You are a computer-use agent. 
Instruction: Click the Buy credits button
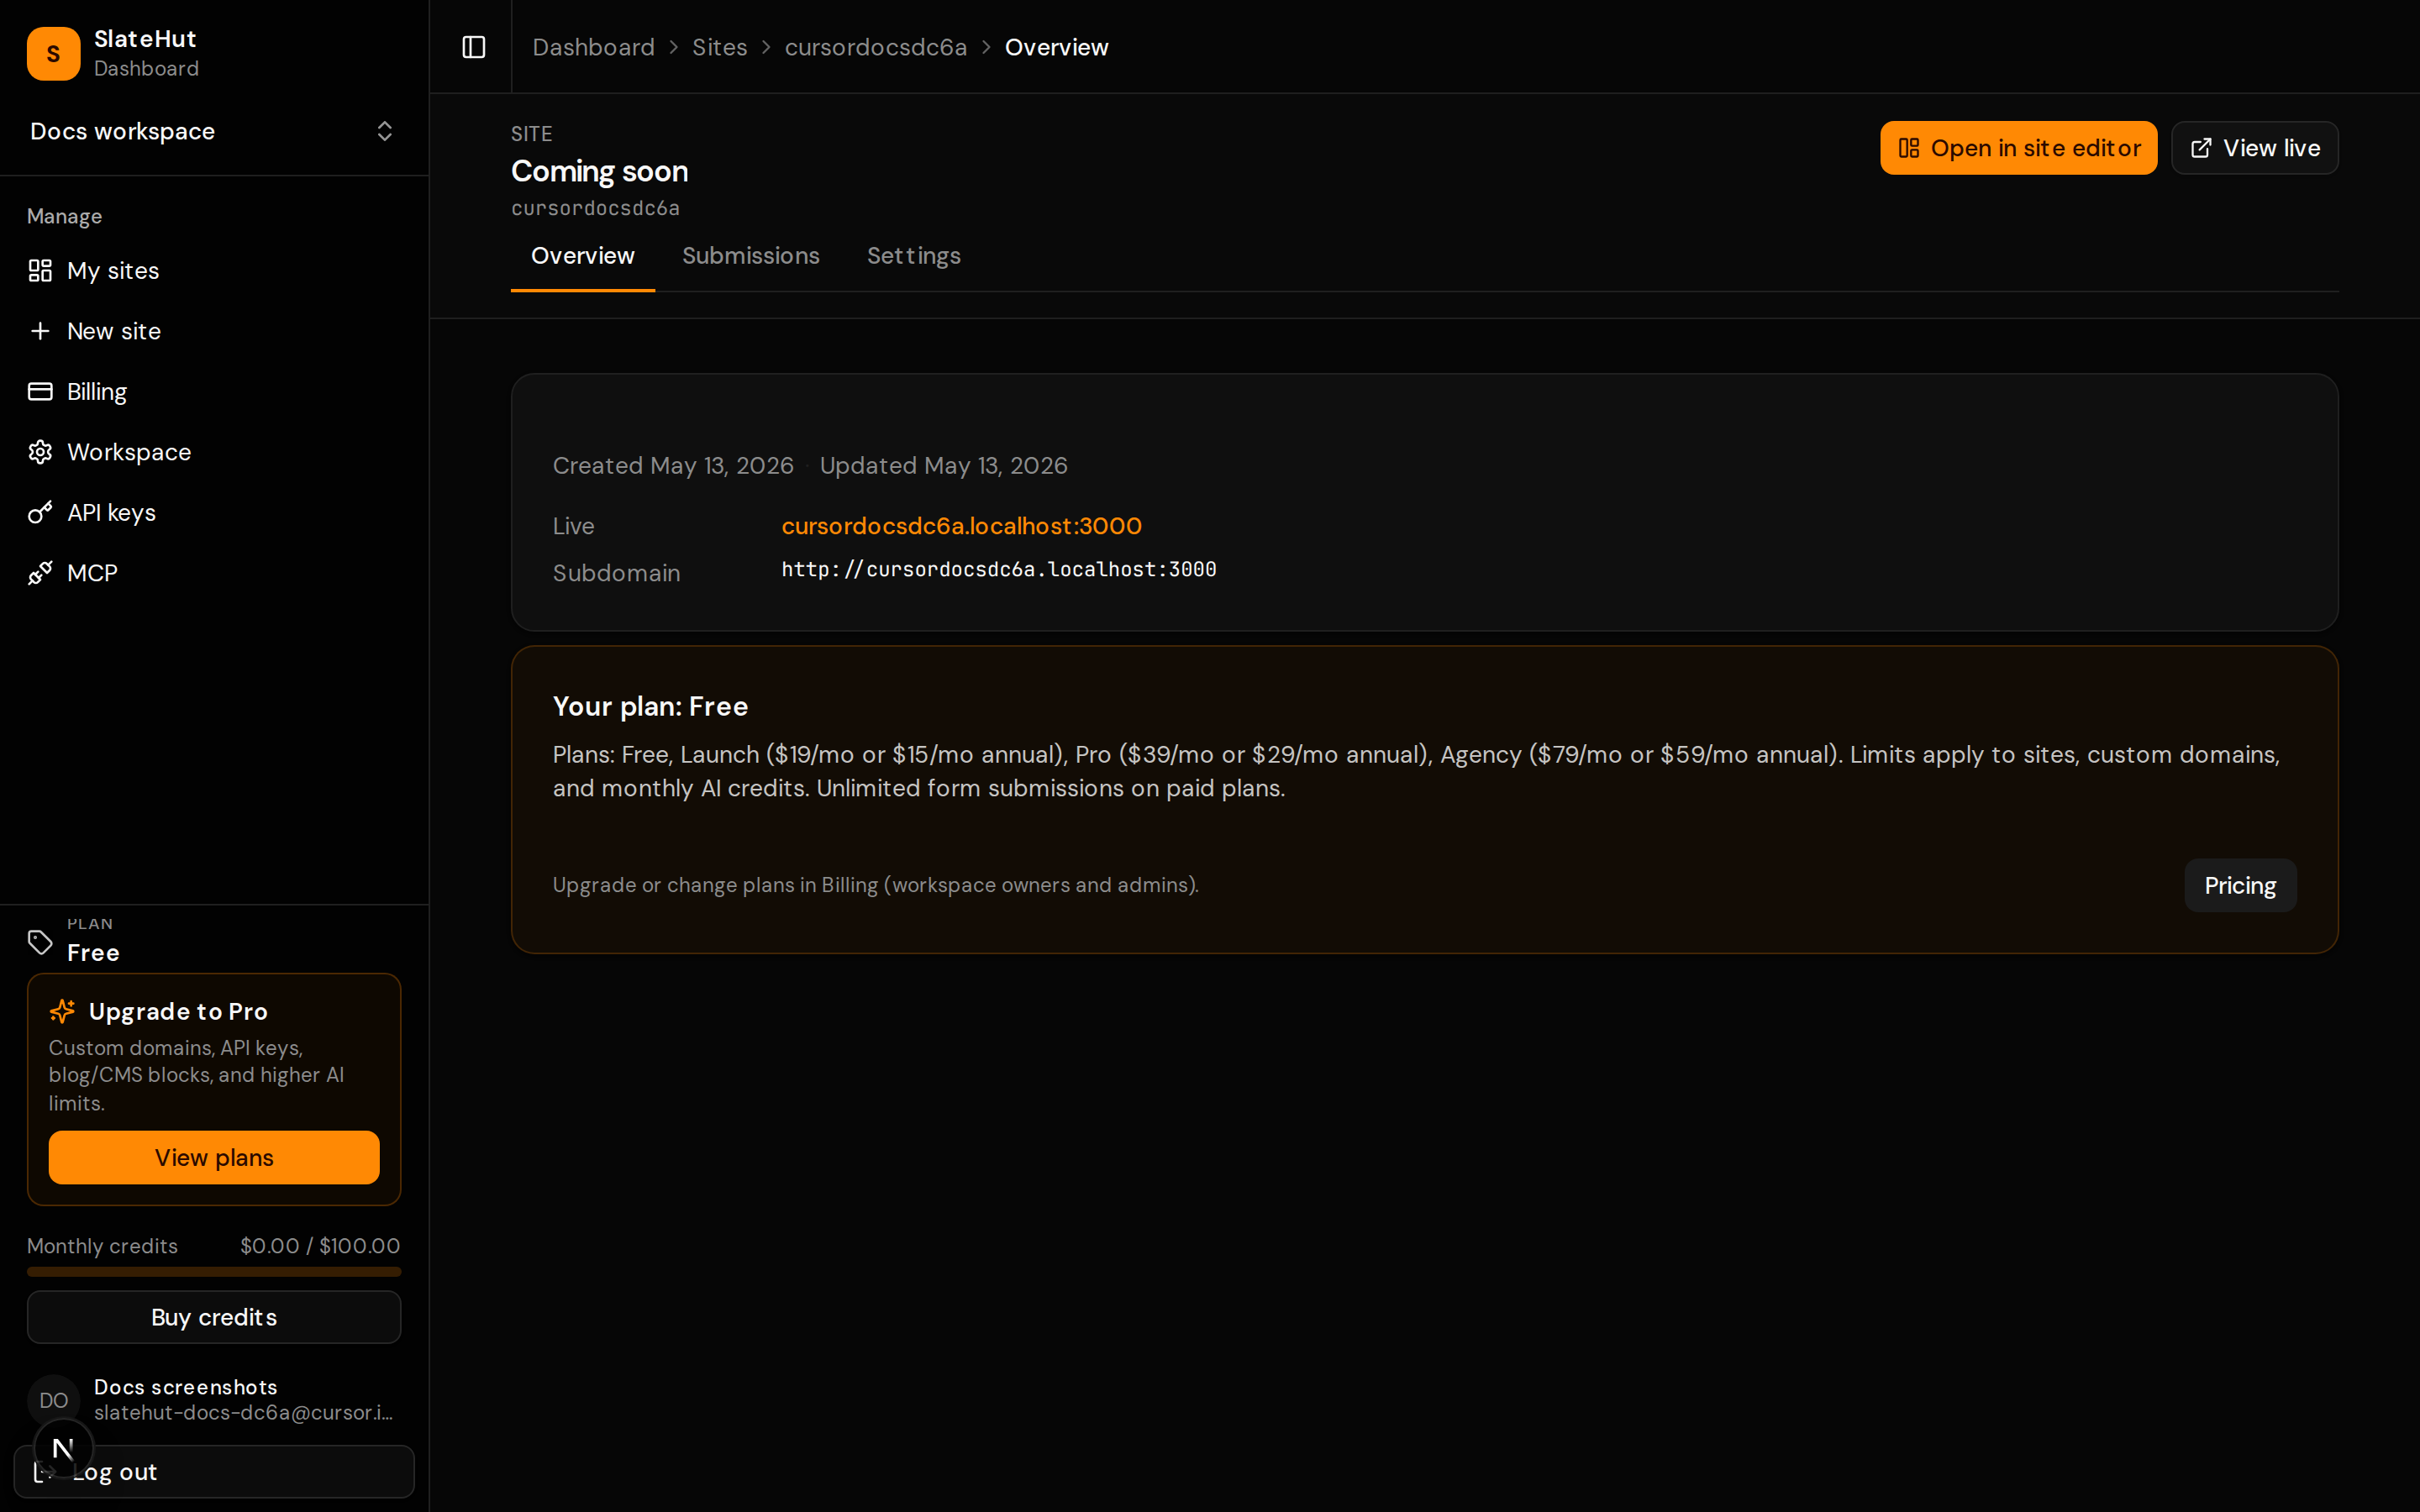[214, 1317]
